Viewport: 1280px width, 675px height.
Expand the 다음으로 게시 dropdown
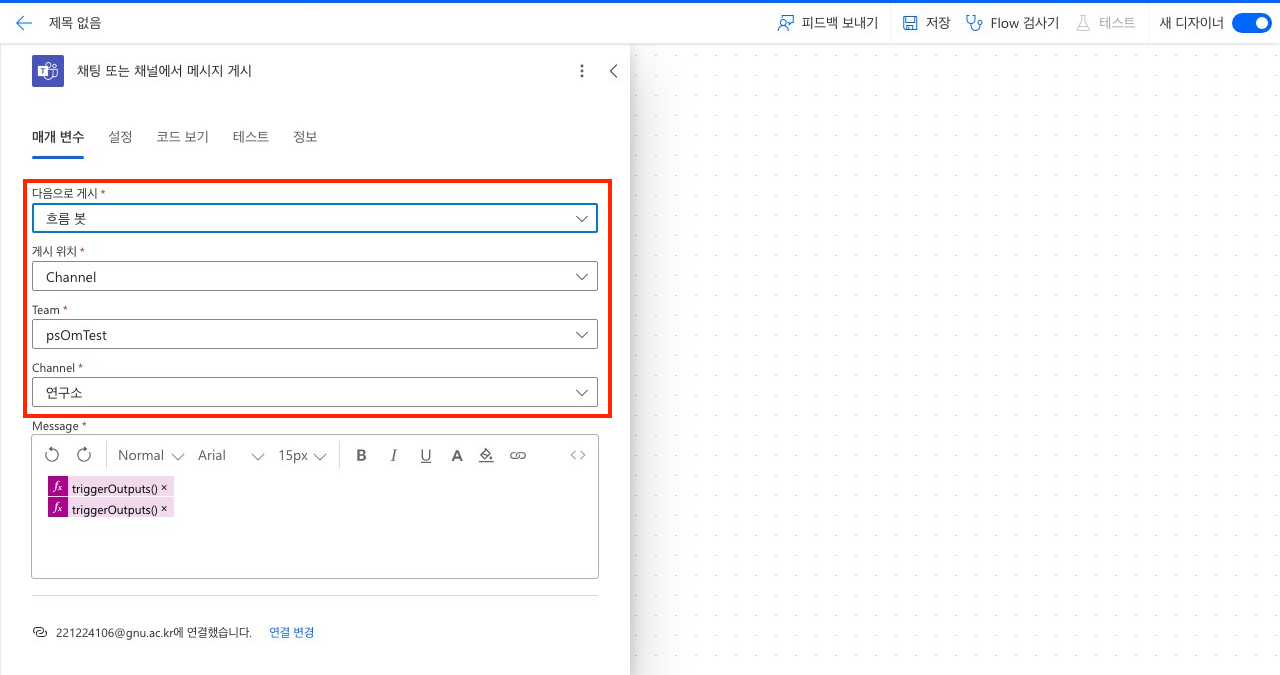314,218
